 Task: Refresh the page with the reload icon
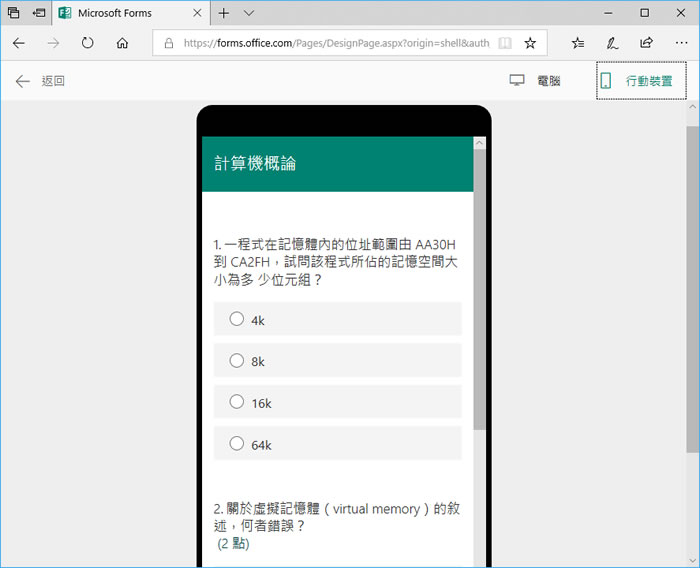[88, 43]
